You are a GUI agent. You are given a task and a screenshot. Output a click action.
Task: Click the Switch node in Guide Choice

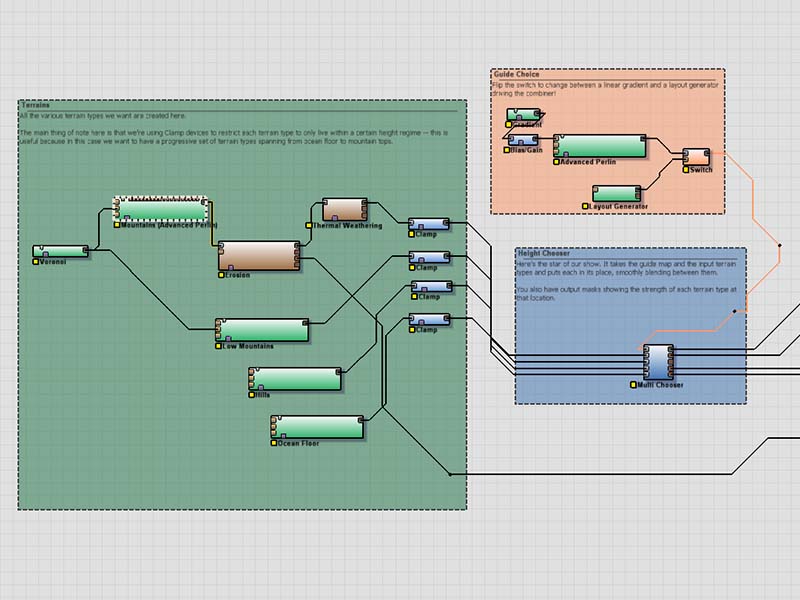pyautogui.click(x=695, y=157)
